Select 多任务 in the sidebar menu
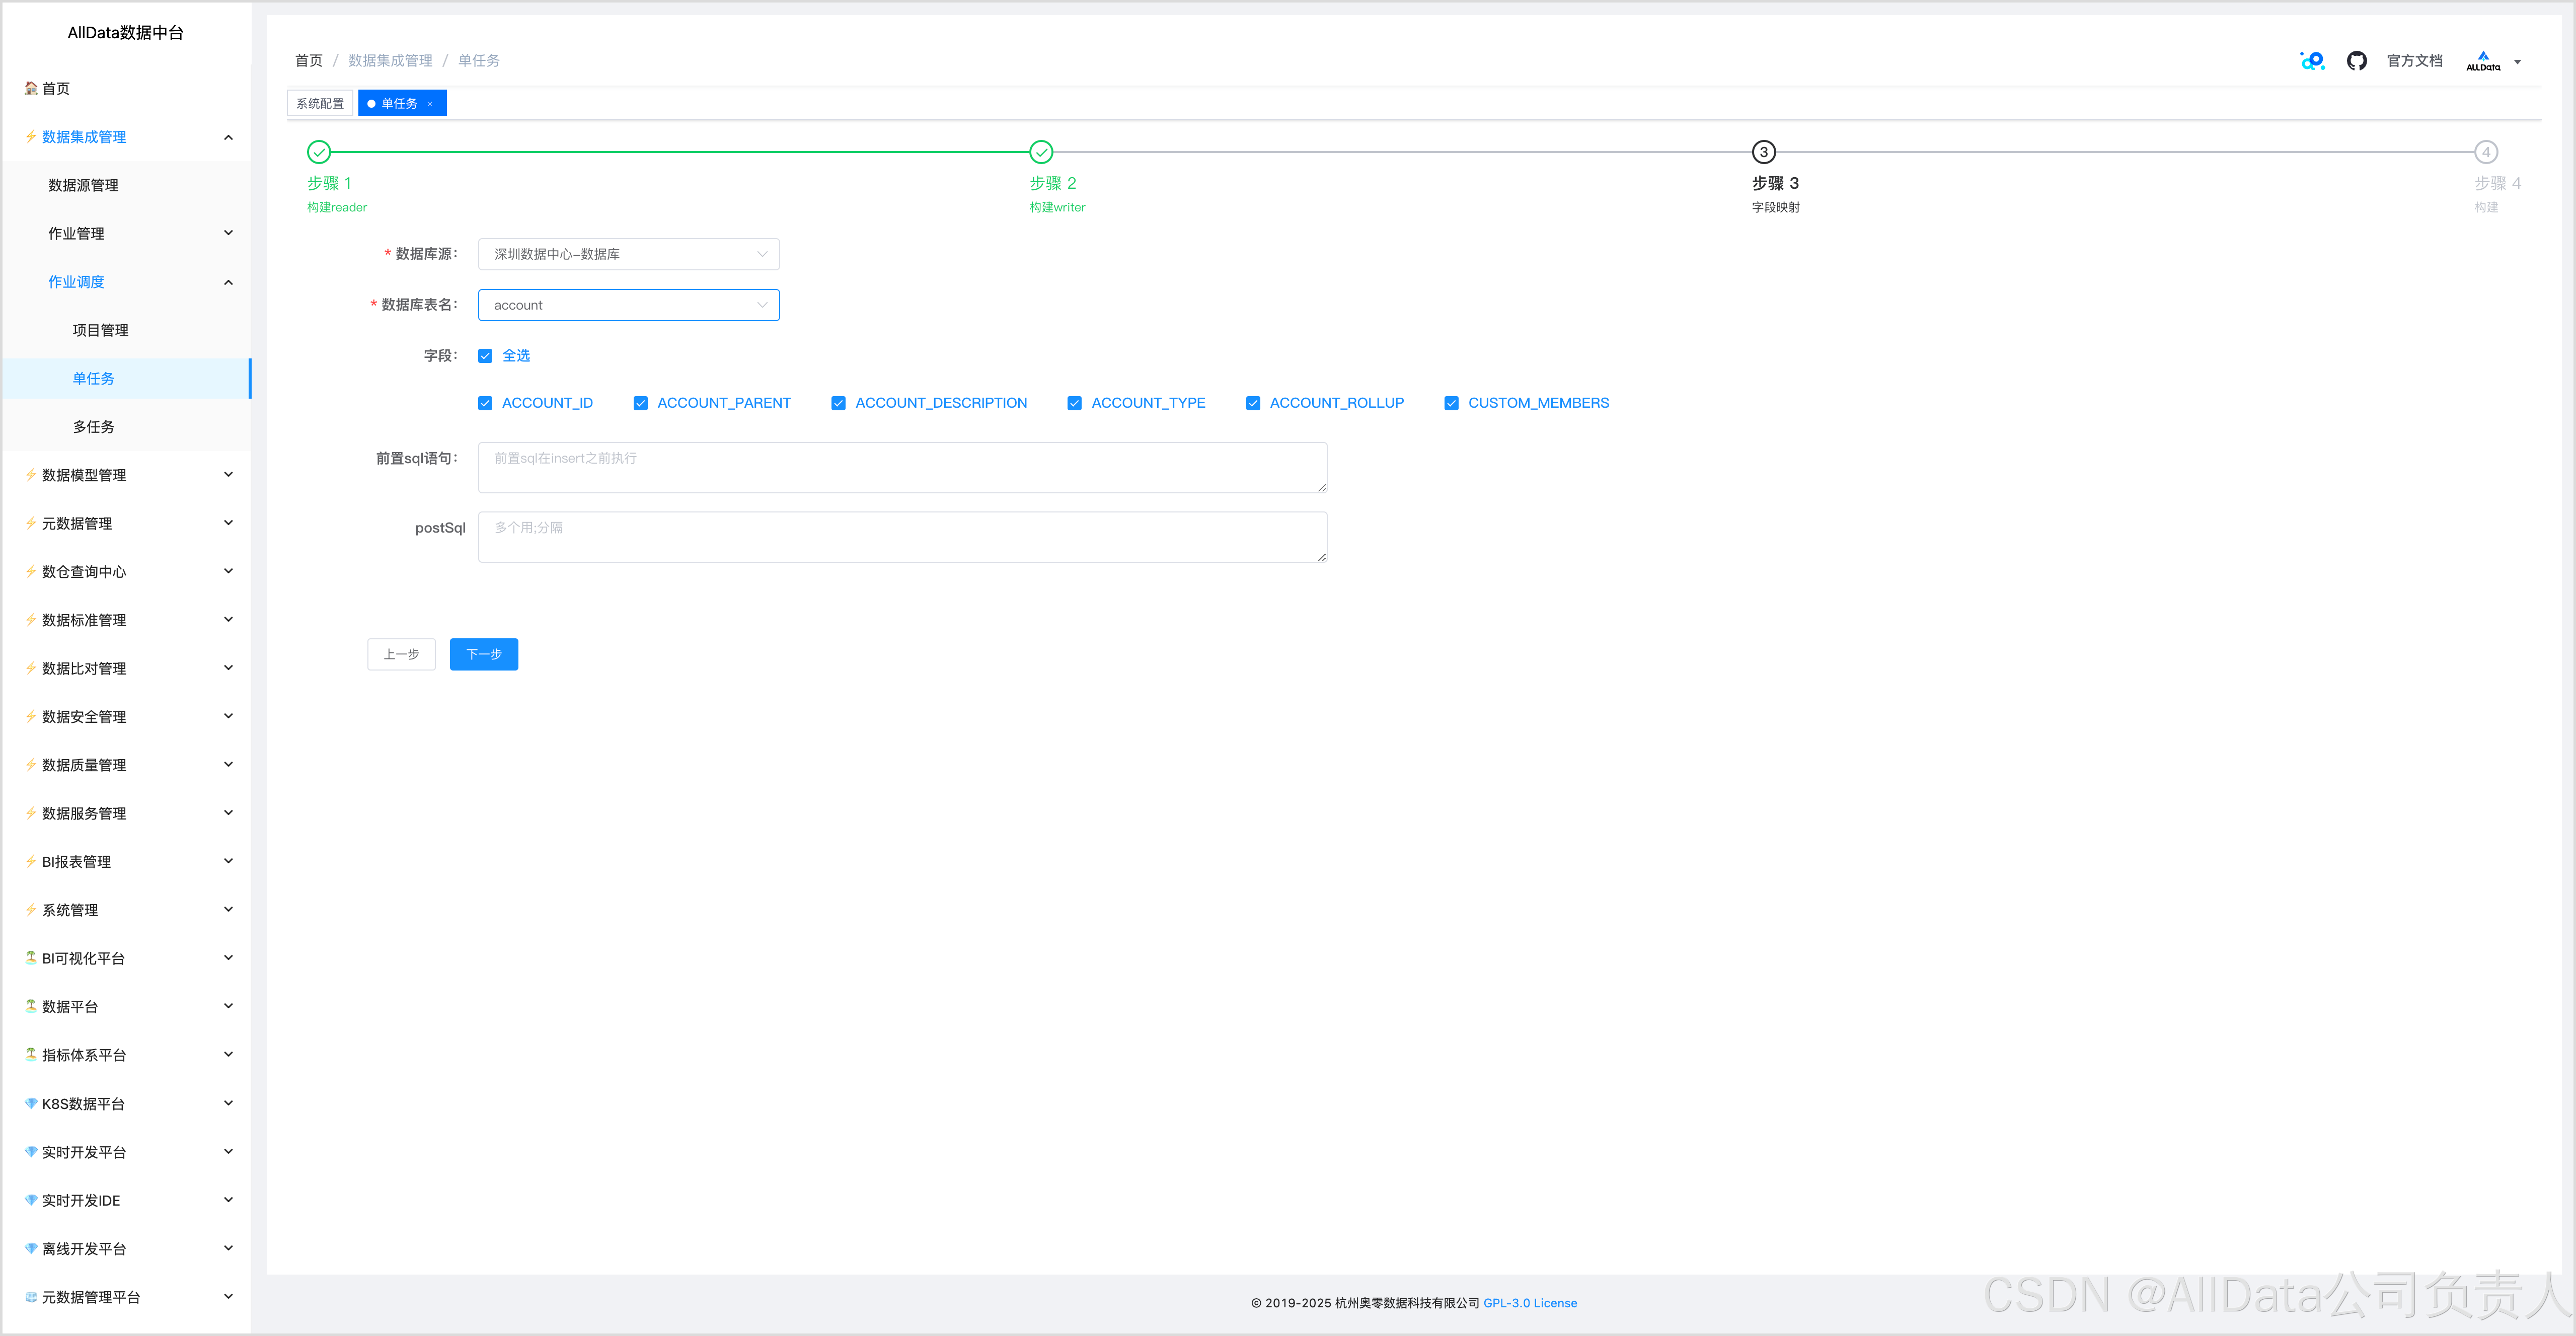The image size is (2576, 1336). 93,427
